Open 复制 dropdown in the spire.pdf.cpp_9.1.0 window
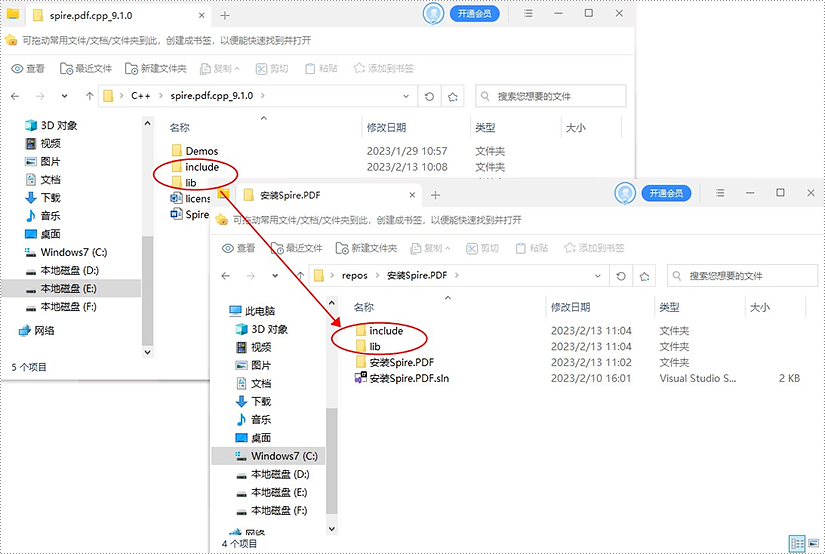The image size is (825, 554). pyautogui.click(x=220, y=68)
